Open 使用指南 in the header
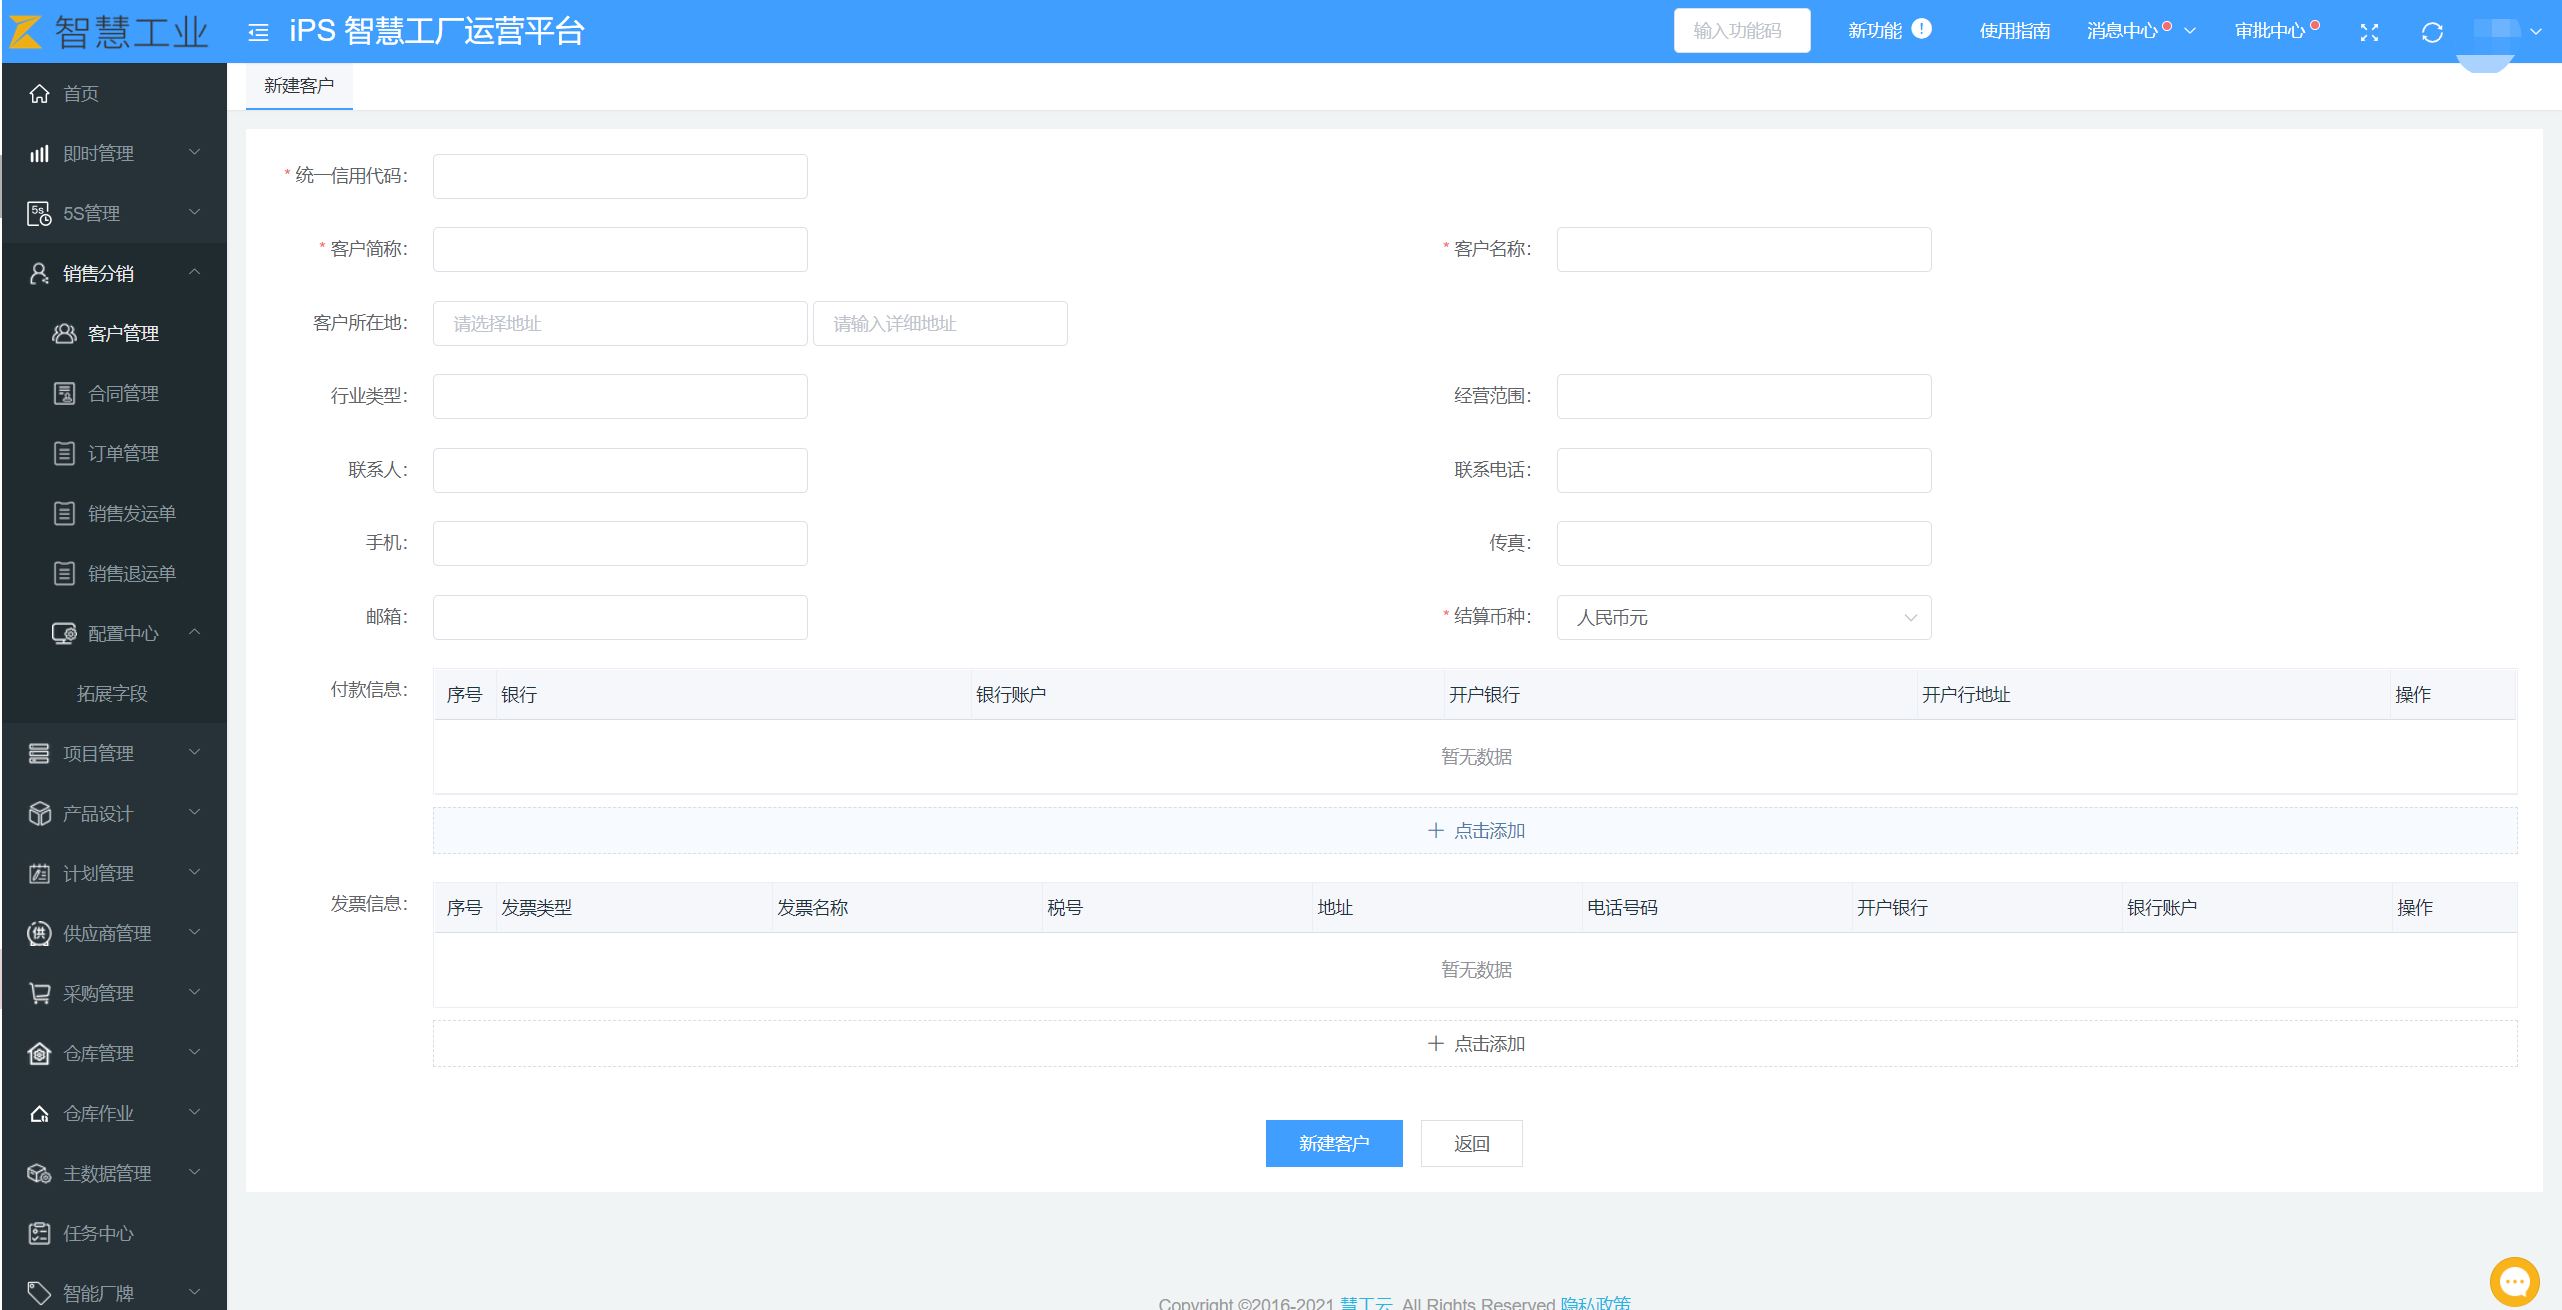The height and width of the screenshot is (1310, 2562). 2014,31
